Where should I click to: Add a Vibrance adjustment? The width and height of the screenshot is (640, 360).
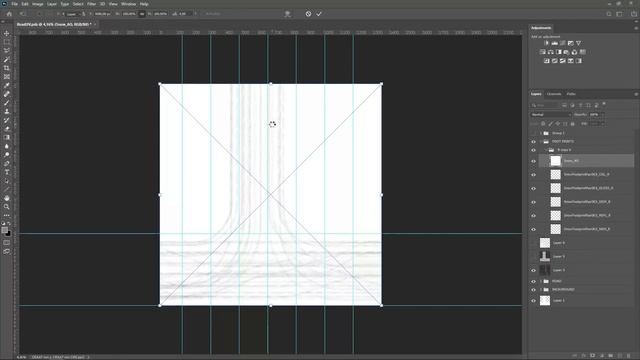pos(578,43)
